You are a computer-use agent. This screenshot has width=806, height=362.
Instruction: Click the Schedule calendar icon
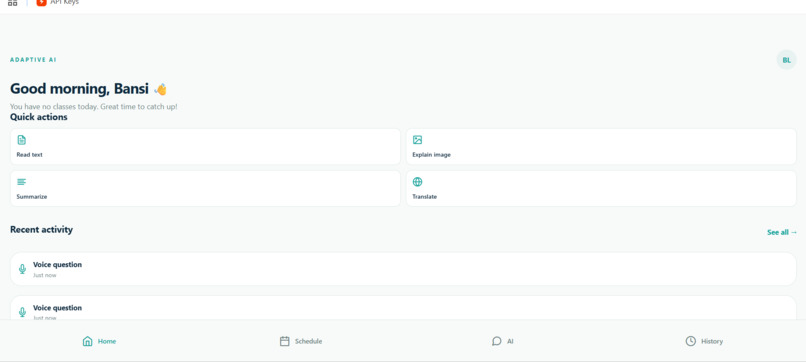coord(284,341)
